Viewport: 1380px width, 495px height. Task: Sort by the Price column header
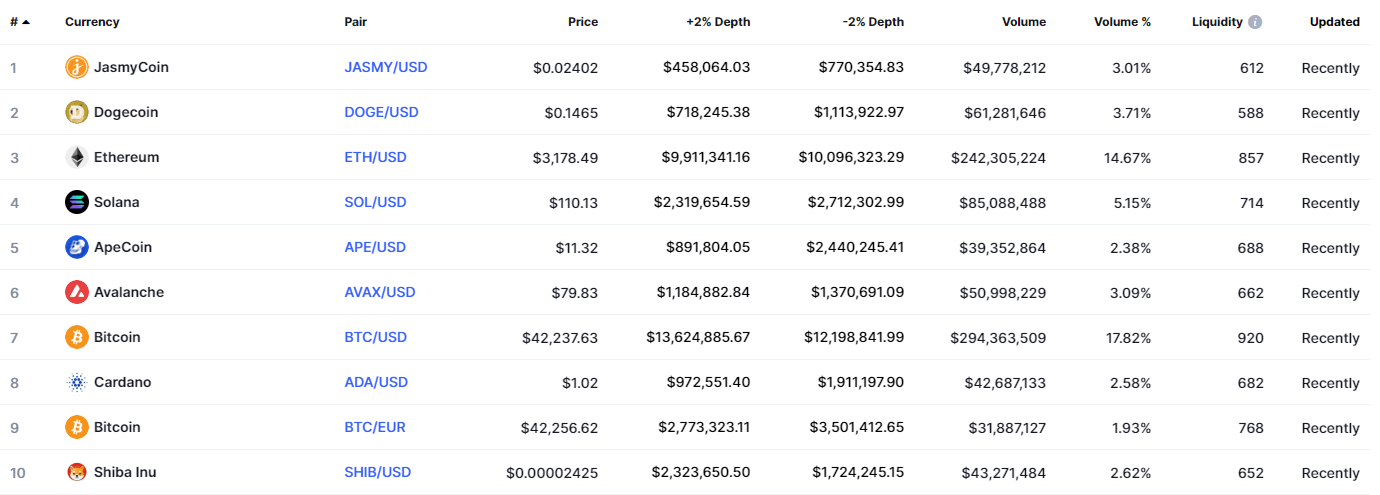tap(582, 22)
